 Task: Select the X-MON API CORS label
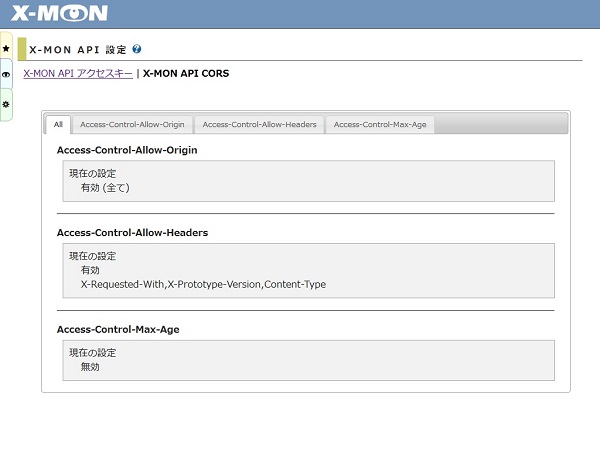coord(186,73)
